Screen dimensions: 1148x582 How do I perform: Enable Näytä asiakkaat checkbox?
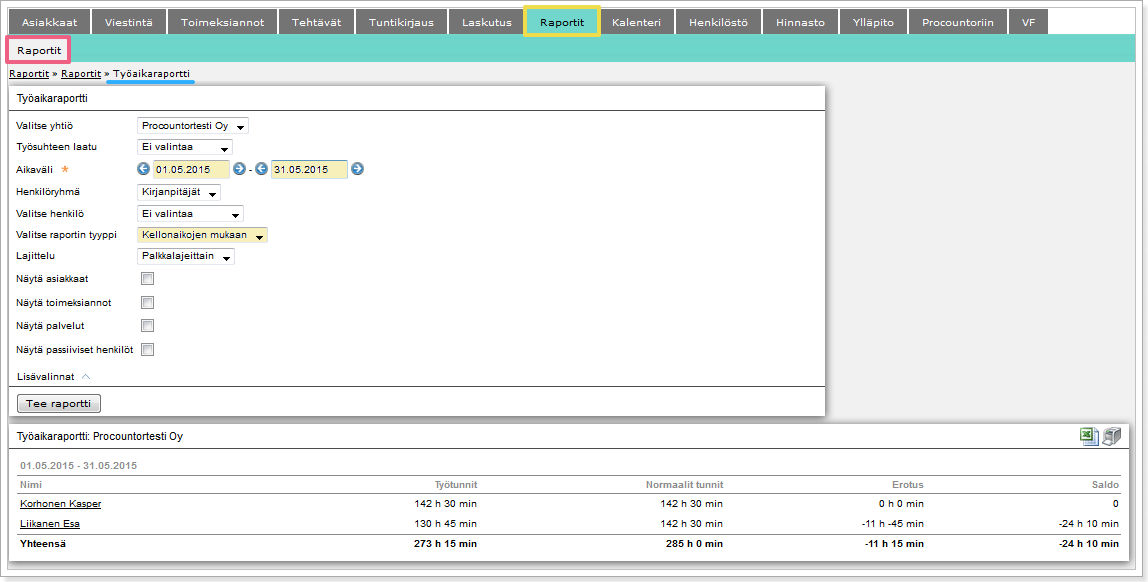[147, 279]
